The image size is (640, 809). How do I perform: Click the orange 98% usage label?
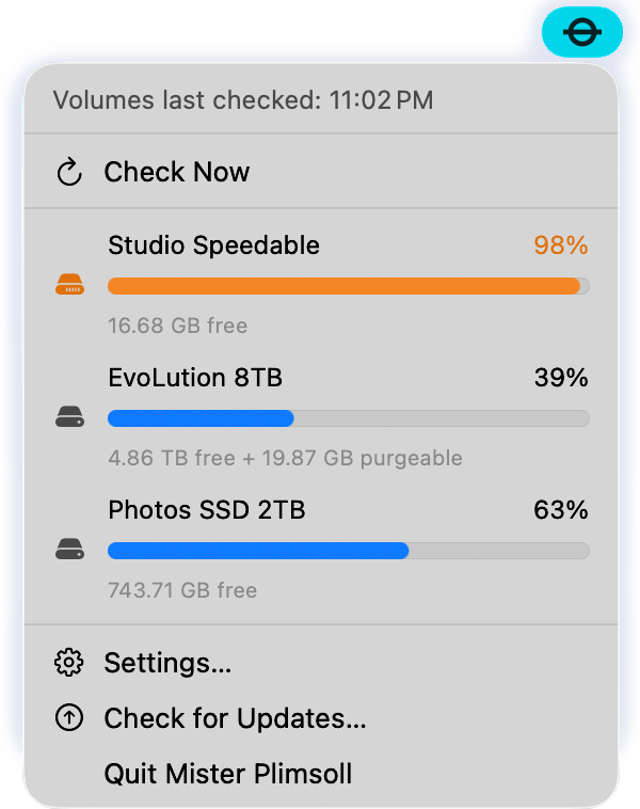click(561, 245)
